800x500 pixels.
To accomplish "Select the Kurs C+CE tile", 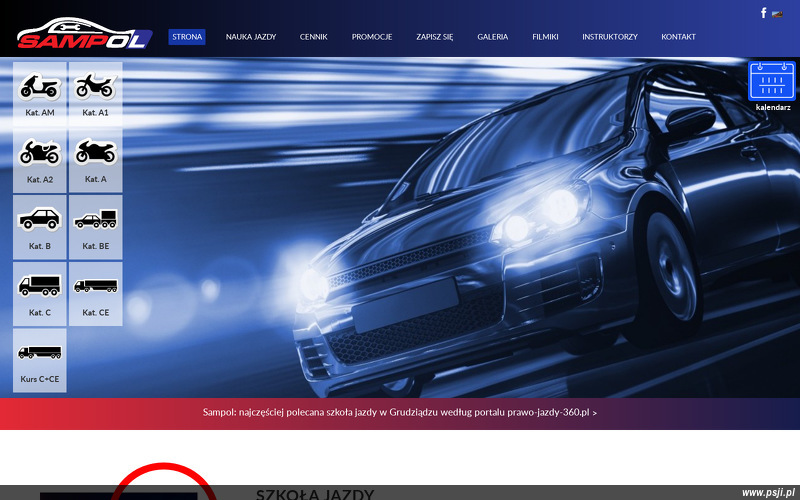I will tap(40, 360).
